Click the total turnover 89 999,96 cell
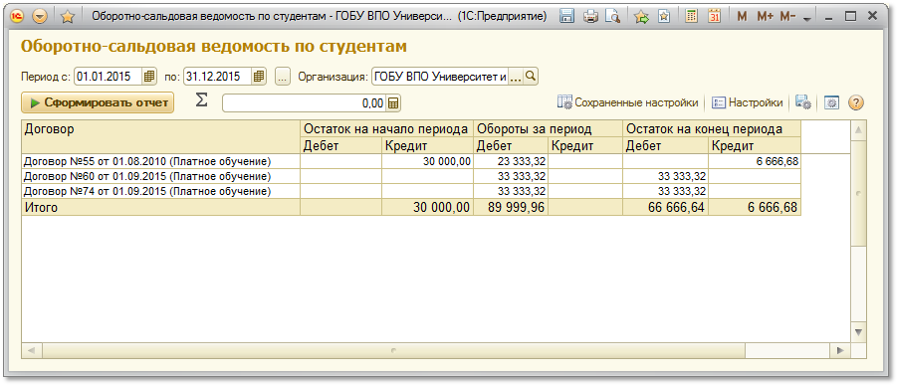The height and width of the screenshot is (387, 899). click(511, 208)
